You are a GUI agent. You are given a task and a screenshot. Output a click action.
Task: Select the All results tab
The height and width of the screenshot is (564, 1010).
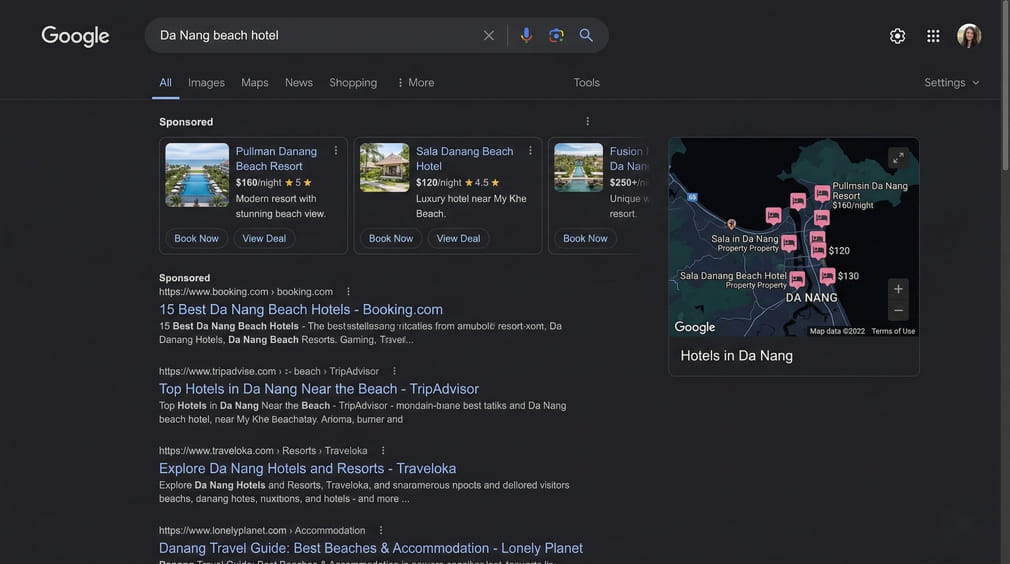[166, 82]
